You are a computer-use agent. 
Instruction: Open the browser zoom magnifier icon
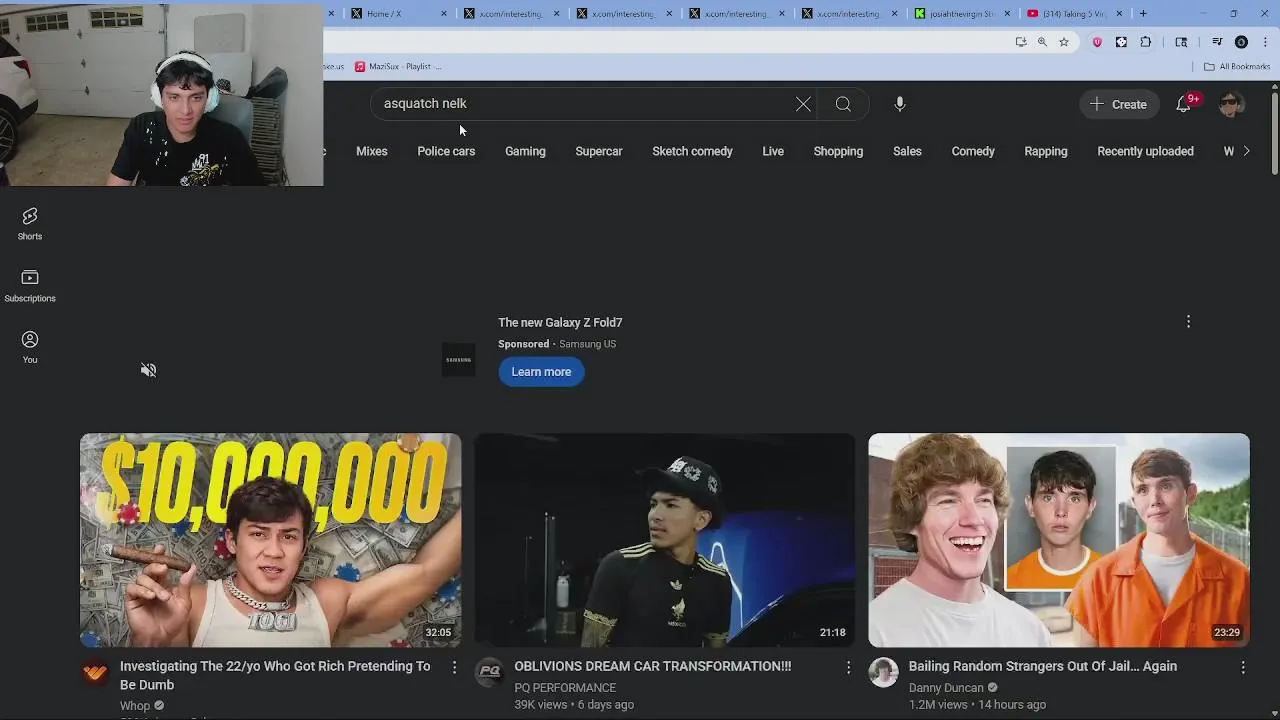tap(1042, 42)
